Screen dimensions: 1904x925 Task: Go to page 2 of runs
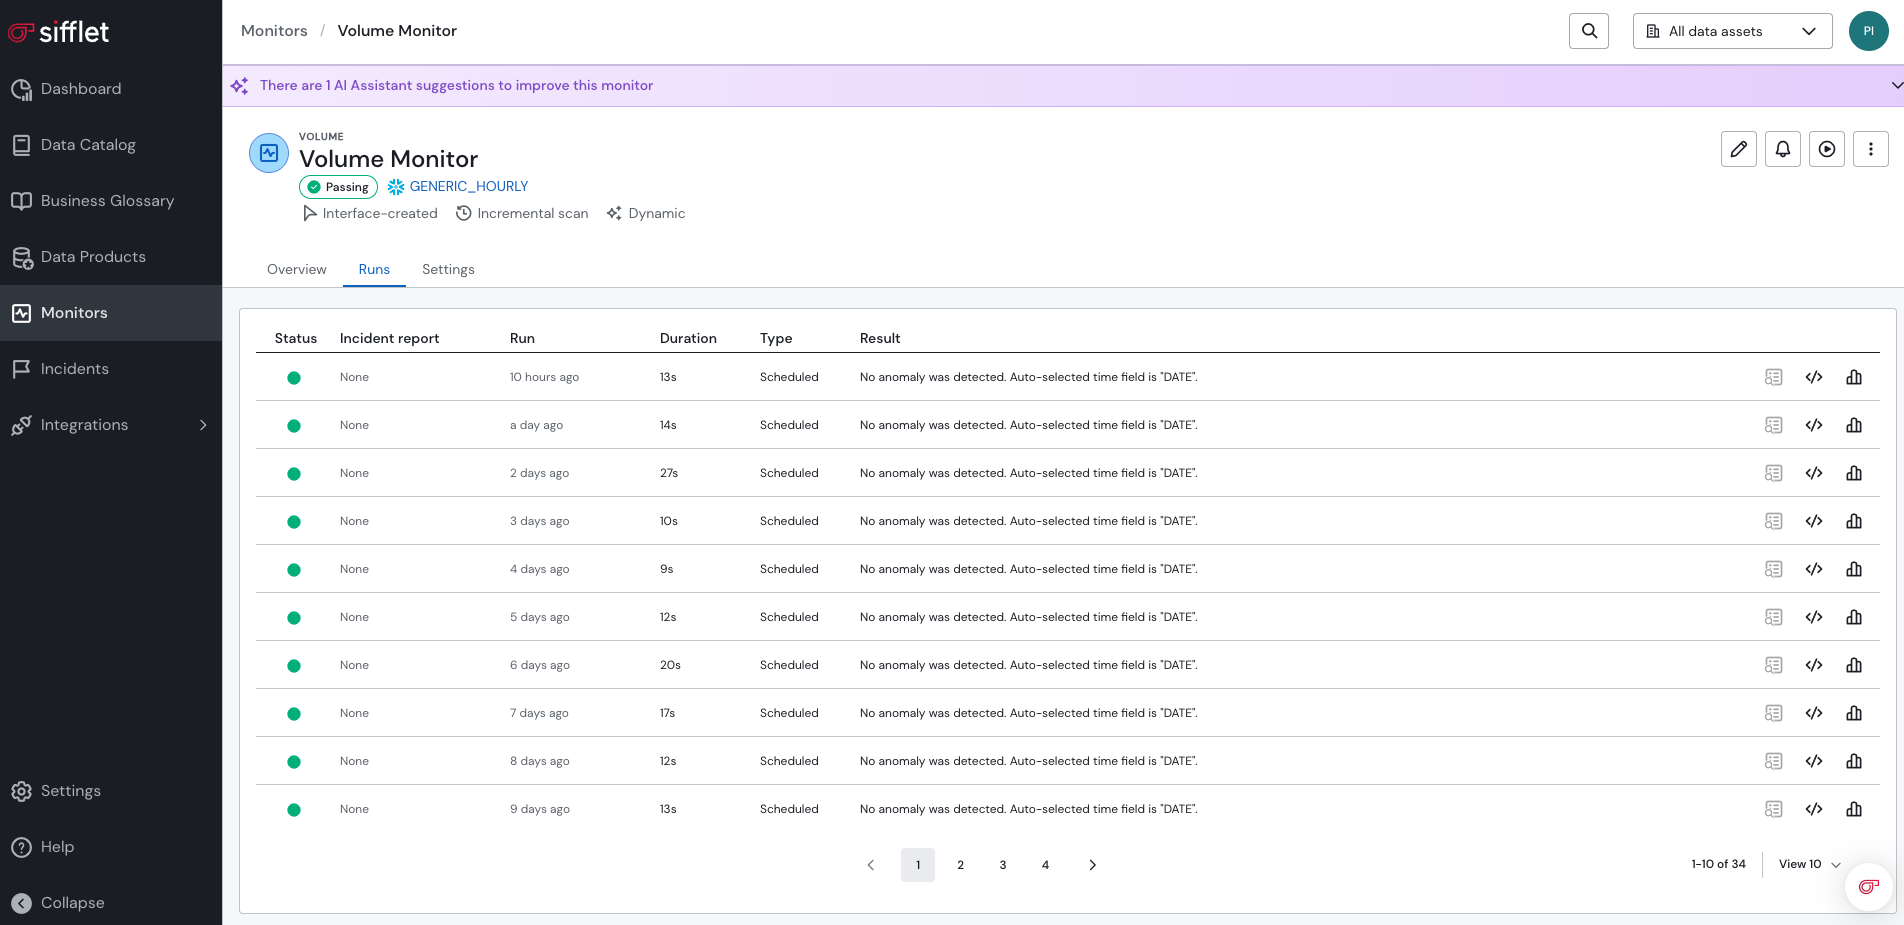960,865
